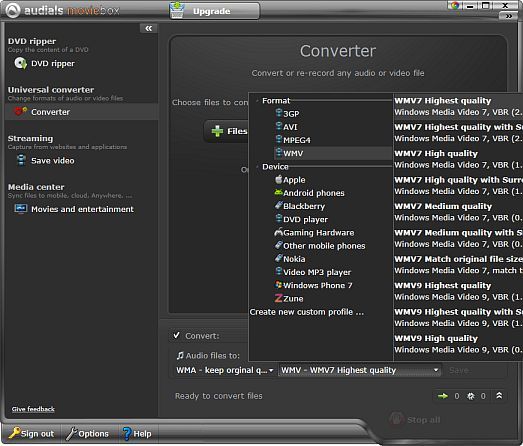
Task: Select WMV9 Highest quality with Surround profile
Action: tap(458, 317)
